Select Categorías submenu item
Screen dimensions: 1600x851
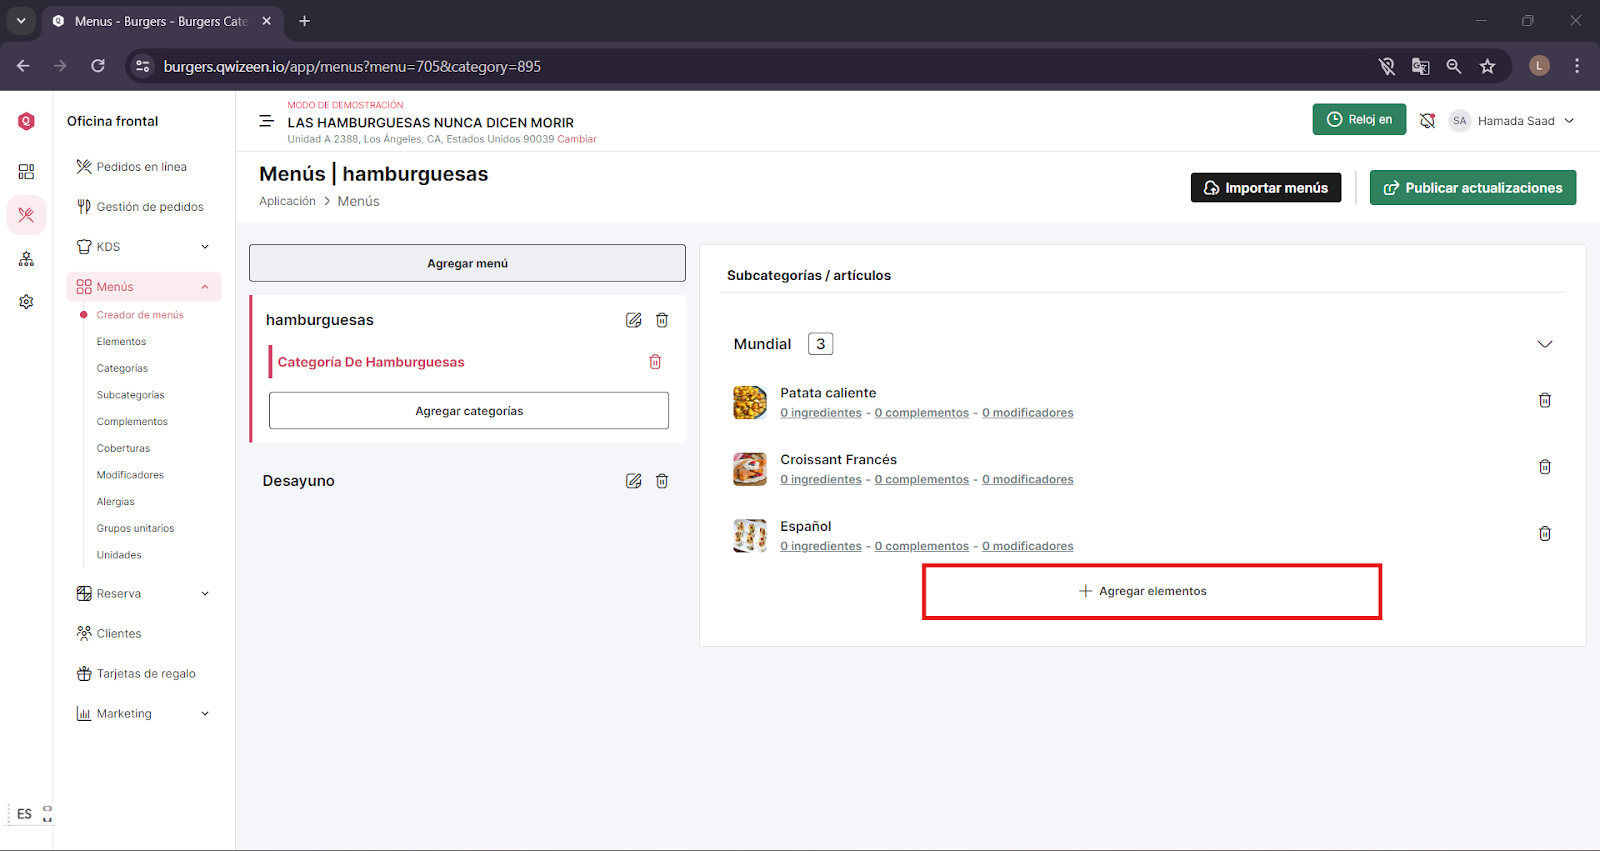tap(122, 369)
